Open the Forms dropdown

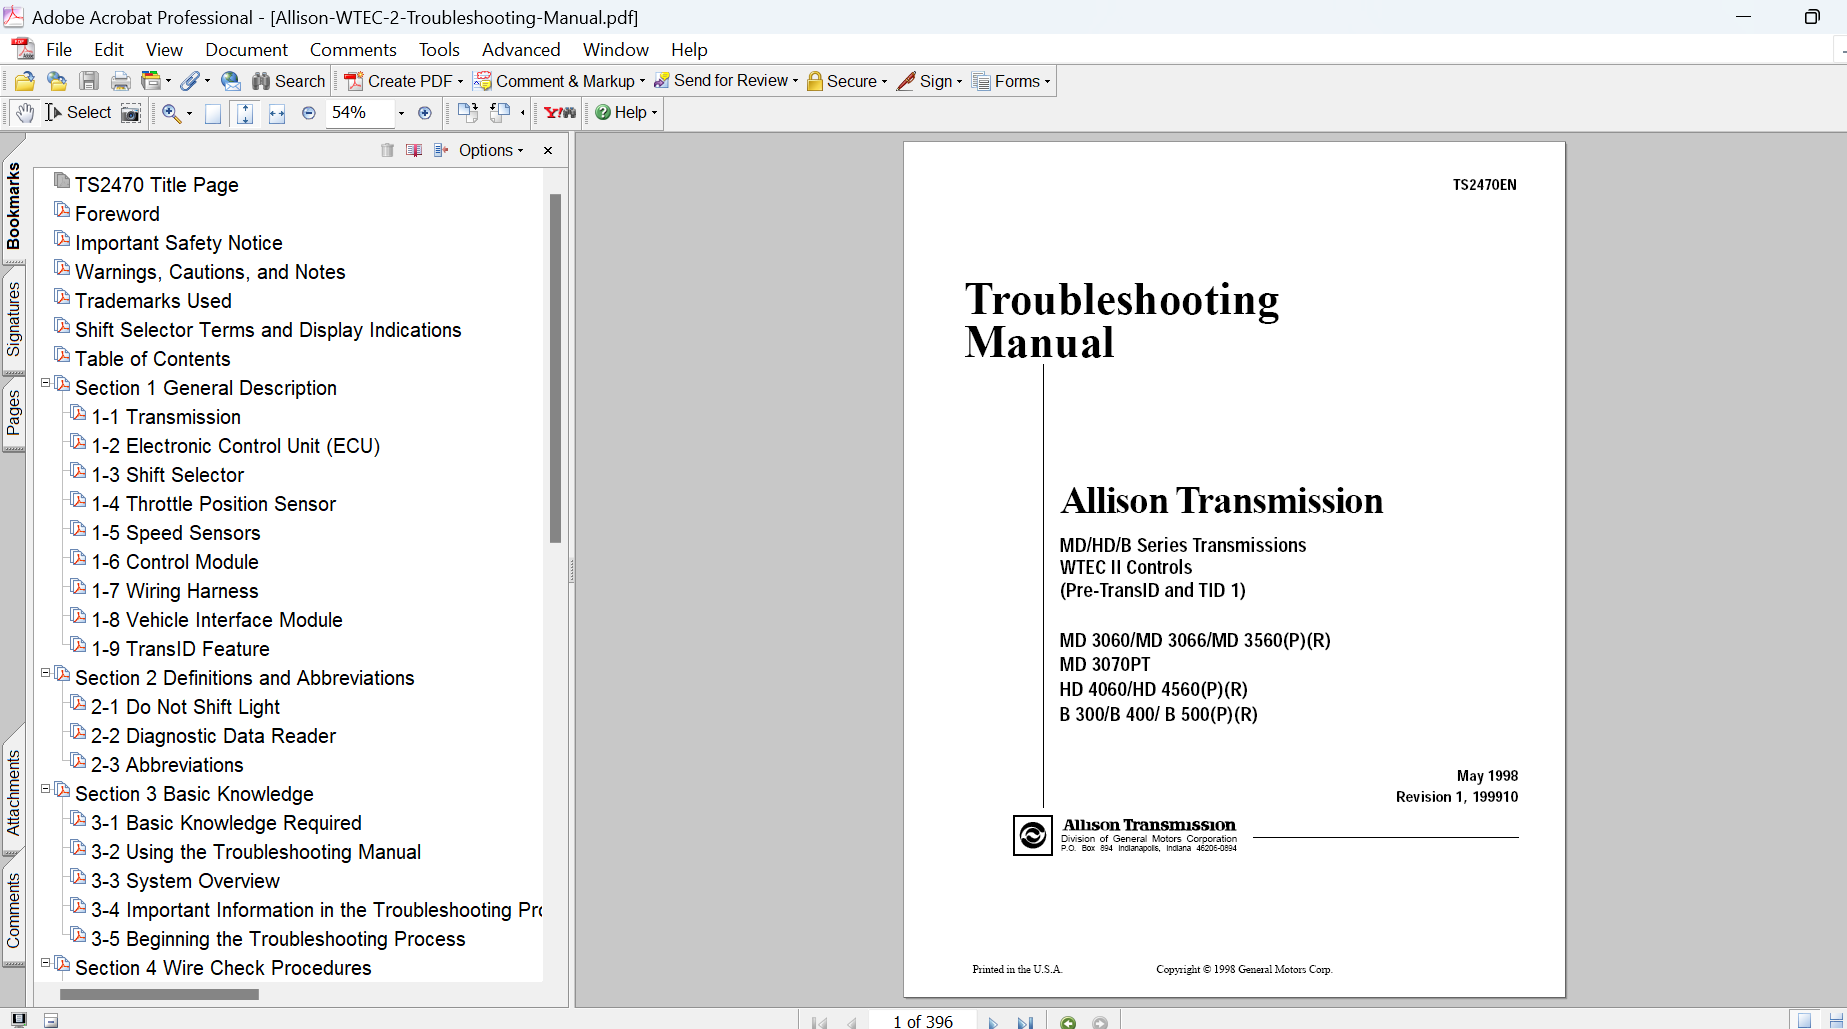(1011, 81)
